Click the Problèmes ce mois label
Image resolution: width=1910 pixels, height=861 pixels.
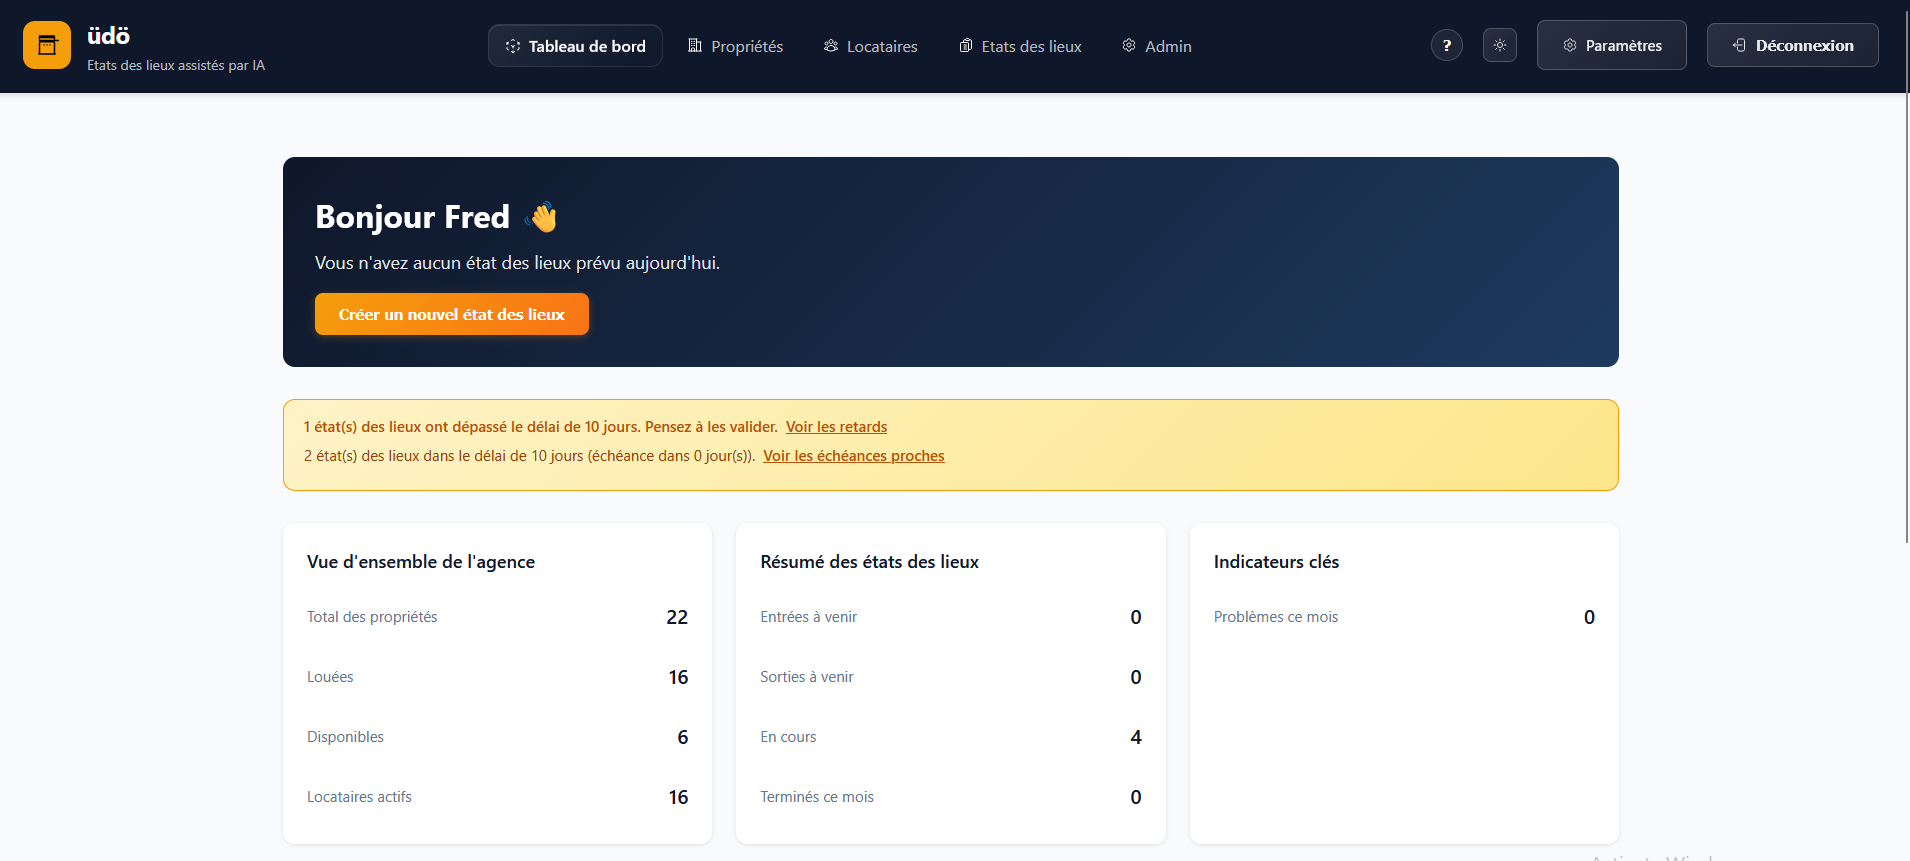(x=1276, y=617)
